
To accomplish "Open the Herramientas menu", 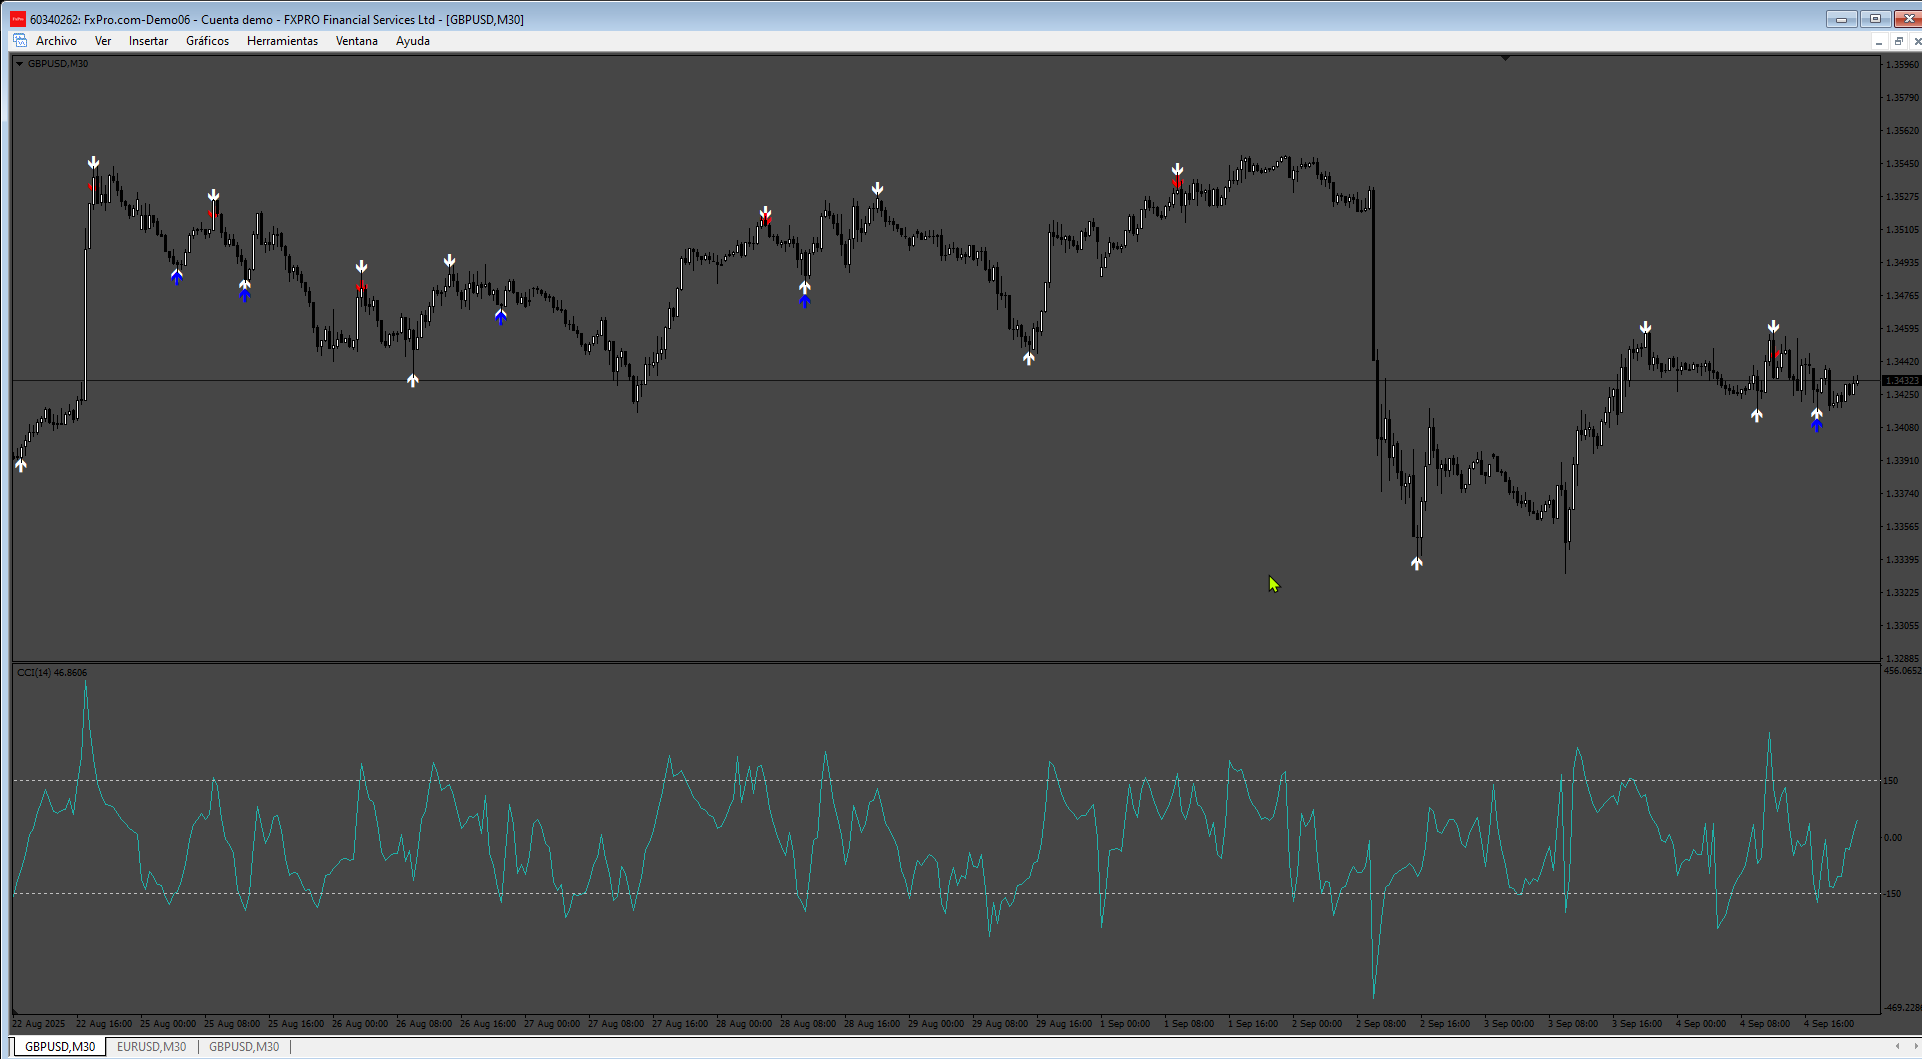I will click(x=282, y=41).
